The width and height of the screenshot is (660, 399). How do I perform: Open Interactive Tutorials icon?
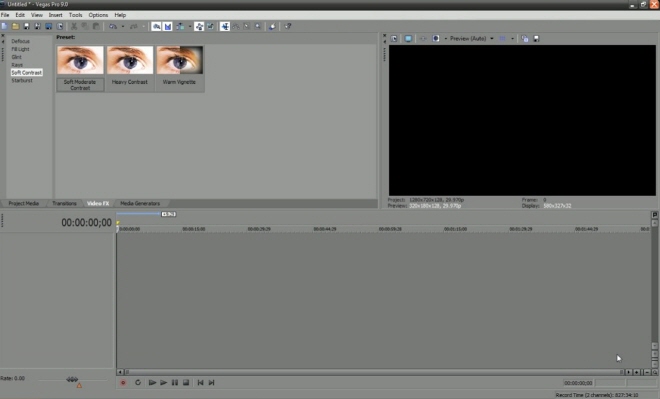pyautogui.click(x=272, y=26)
